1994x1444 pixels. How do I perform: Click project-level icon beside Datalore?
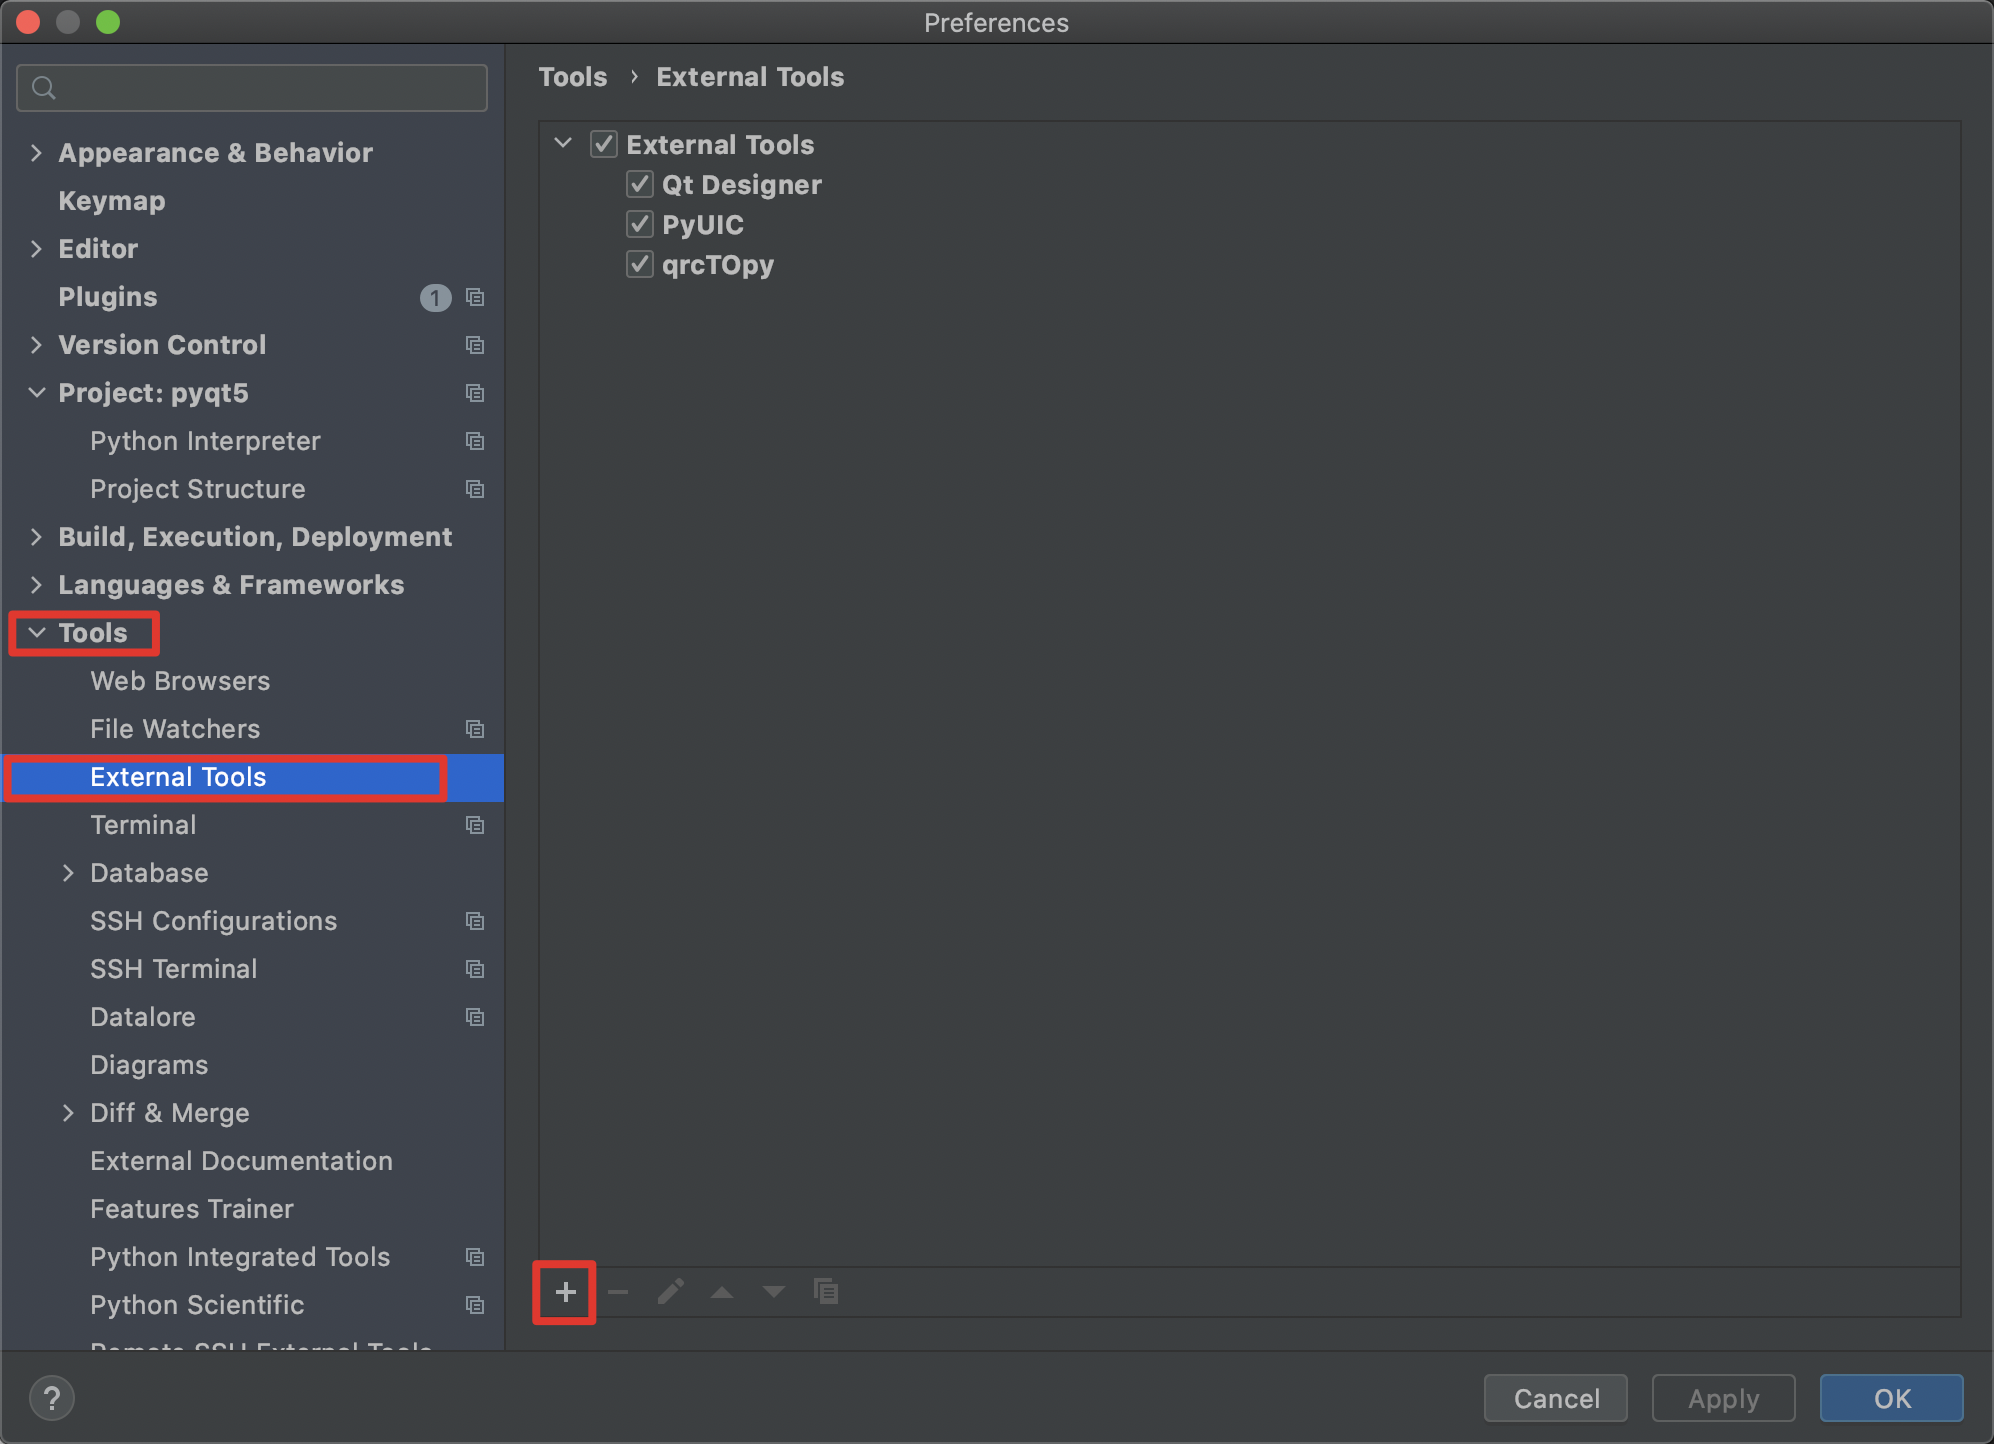[x=475, y=1017]
